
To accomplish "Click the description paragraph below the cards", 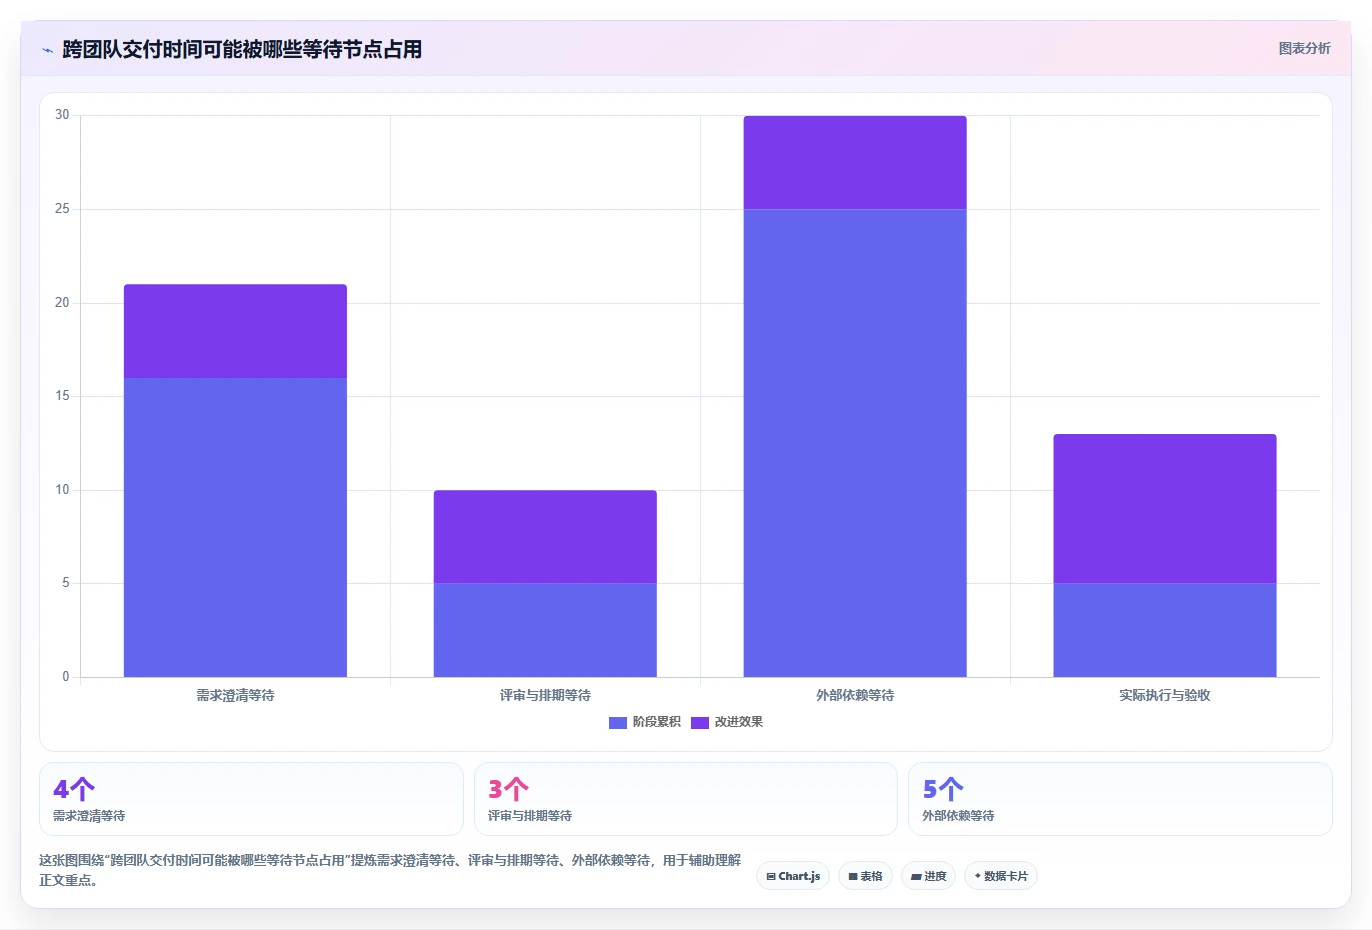I will point(390,870).
